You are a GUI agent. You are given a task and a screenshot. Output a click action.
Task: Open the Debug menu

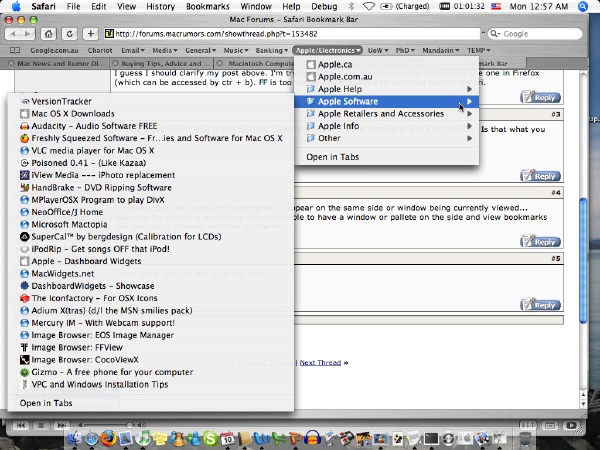point(324,7)
